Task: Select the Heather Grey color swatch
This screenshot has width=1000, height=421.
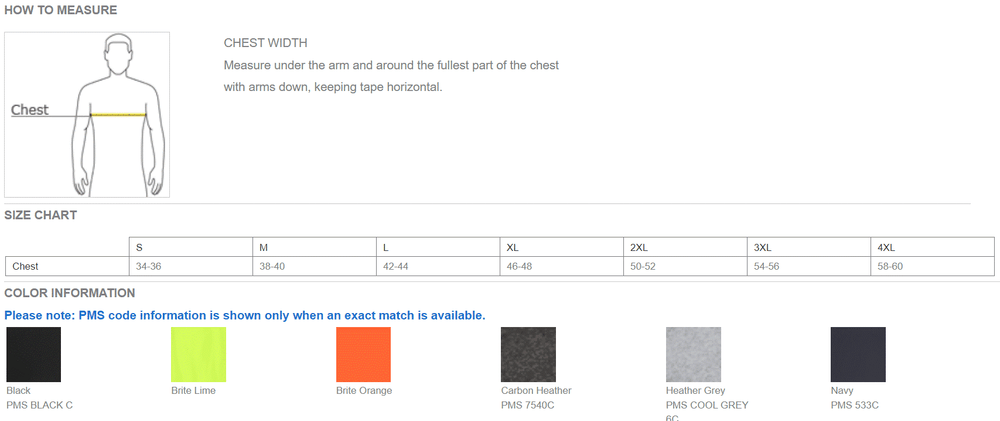Action: click(x=693, y=354)
